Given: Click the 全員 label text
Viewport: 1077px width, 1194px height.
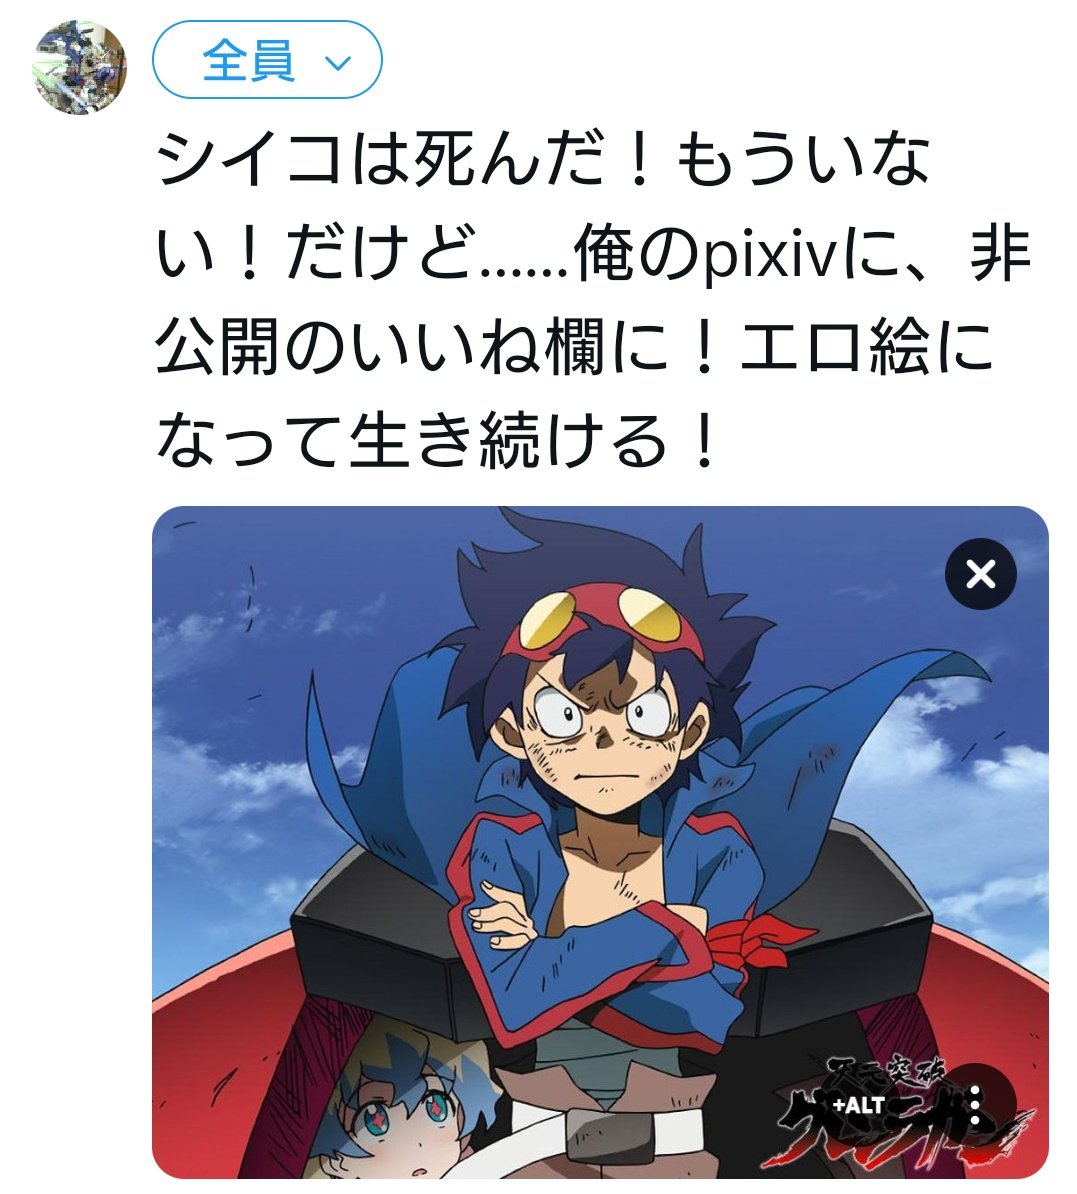Looking at the screenshot, I should pos(248,60).
